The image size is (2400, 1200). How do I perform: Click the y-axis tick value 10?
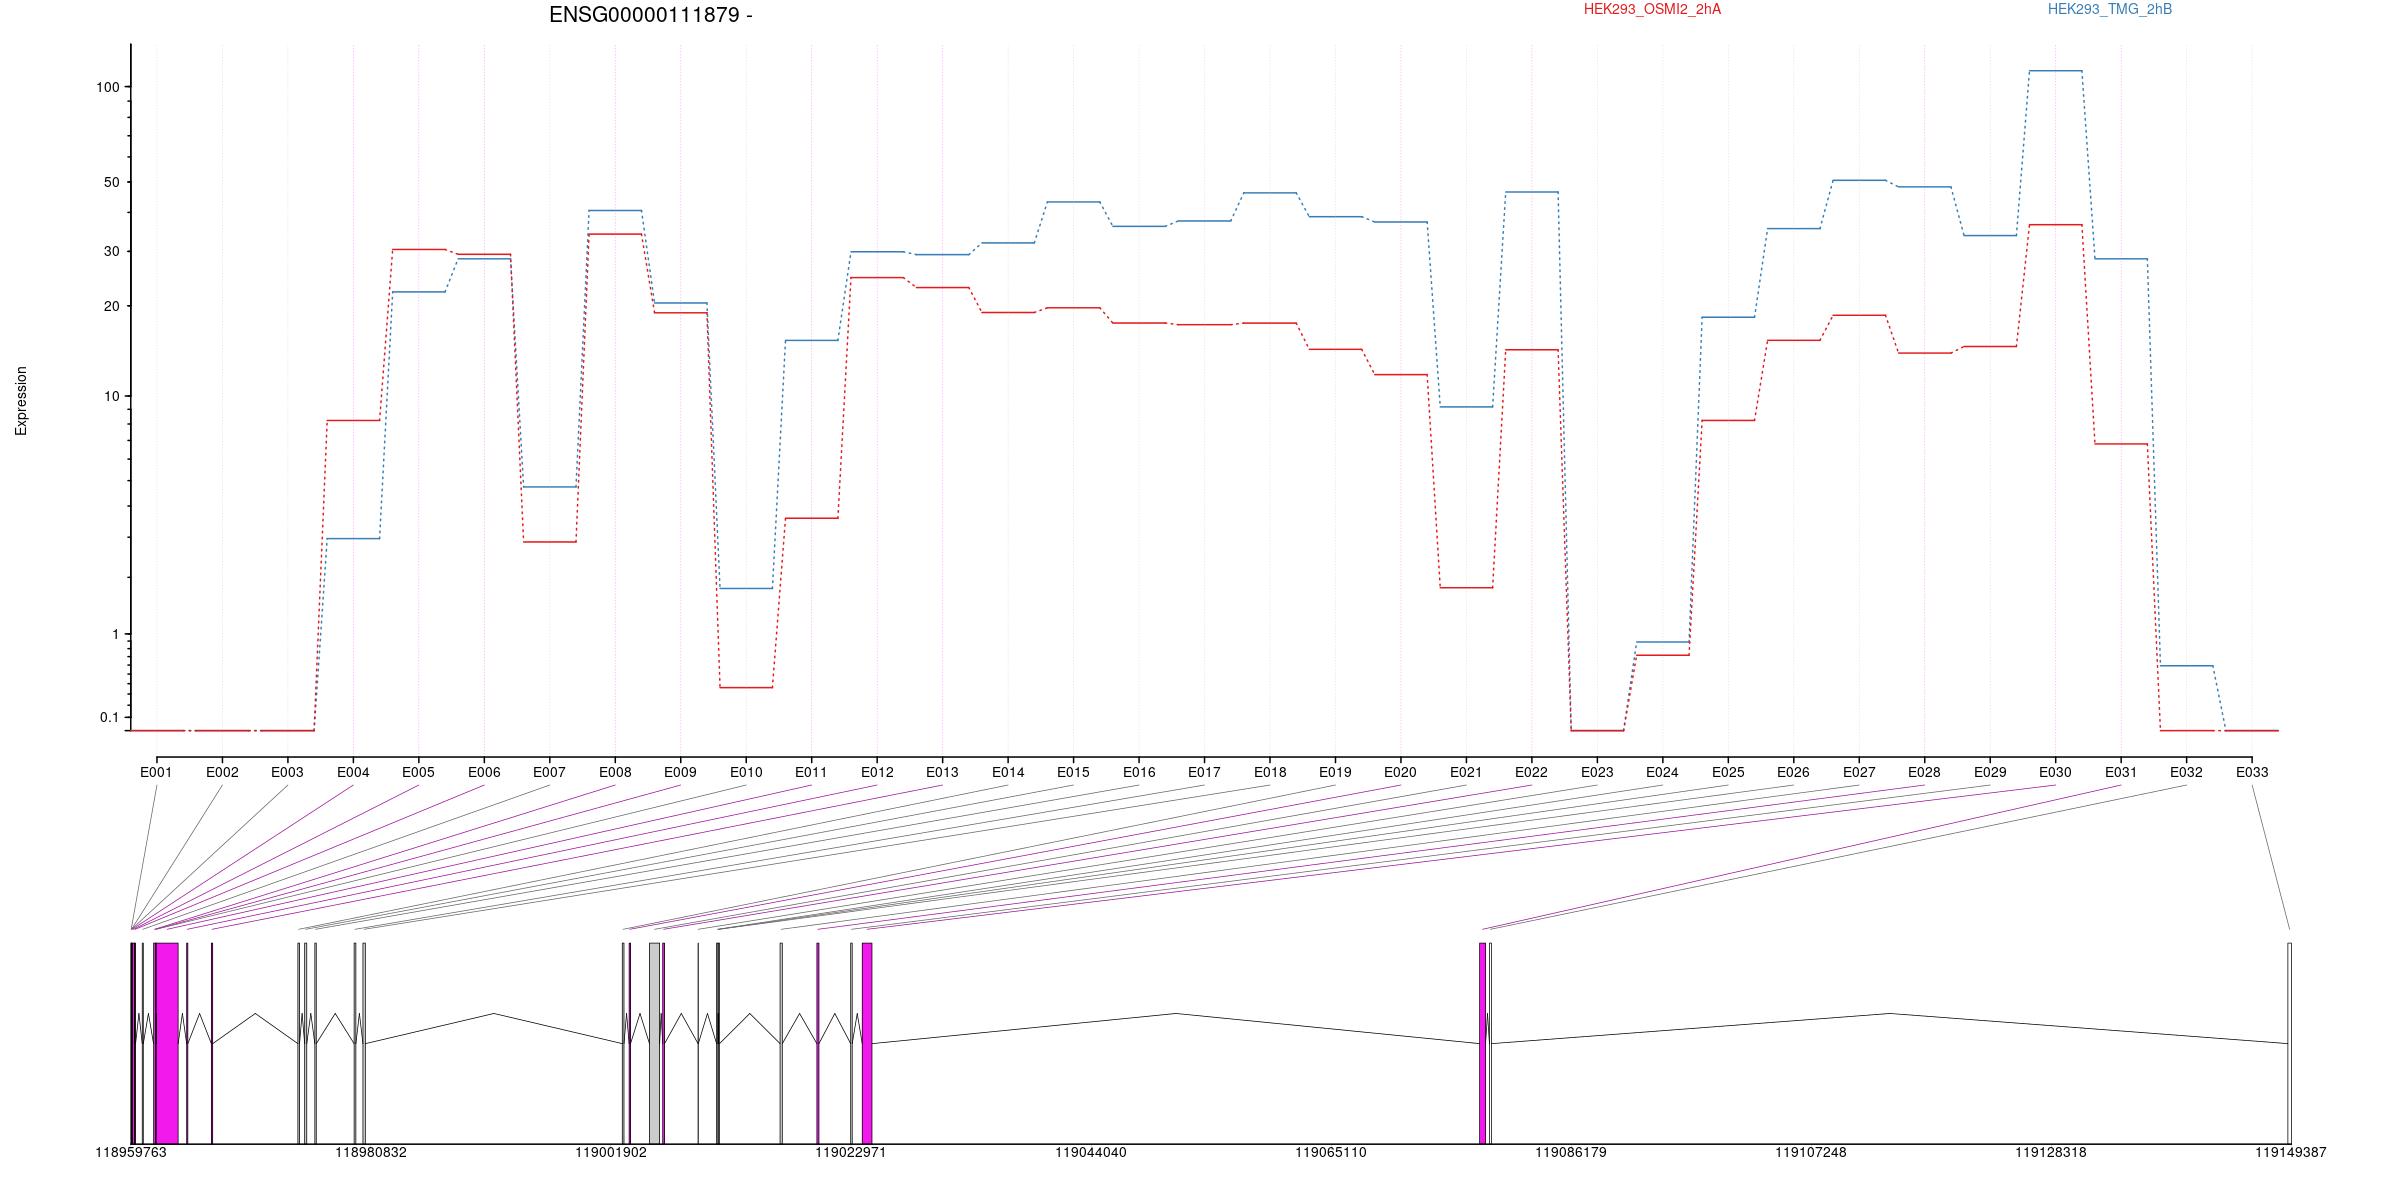point(111,396)
